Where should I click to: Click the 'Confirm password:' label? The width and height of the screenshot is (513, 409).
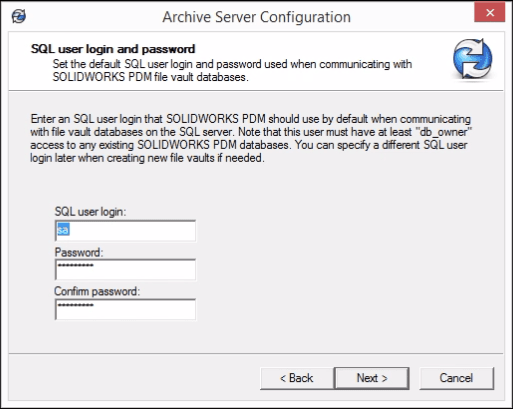pyautogui.click(x=97, y=291)
